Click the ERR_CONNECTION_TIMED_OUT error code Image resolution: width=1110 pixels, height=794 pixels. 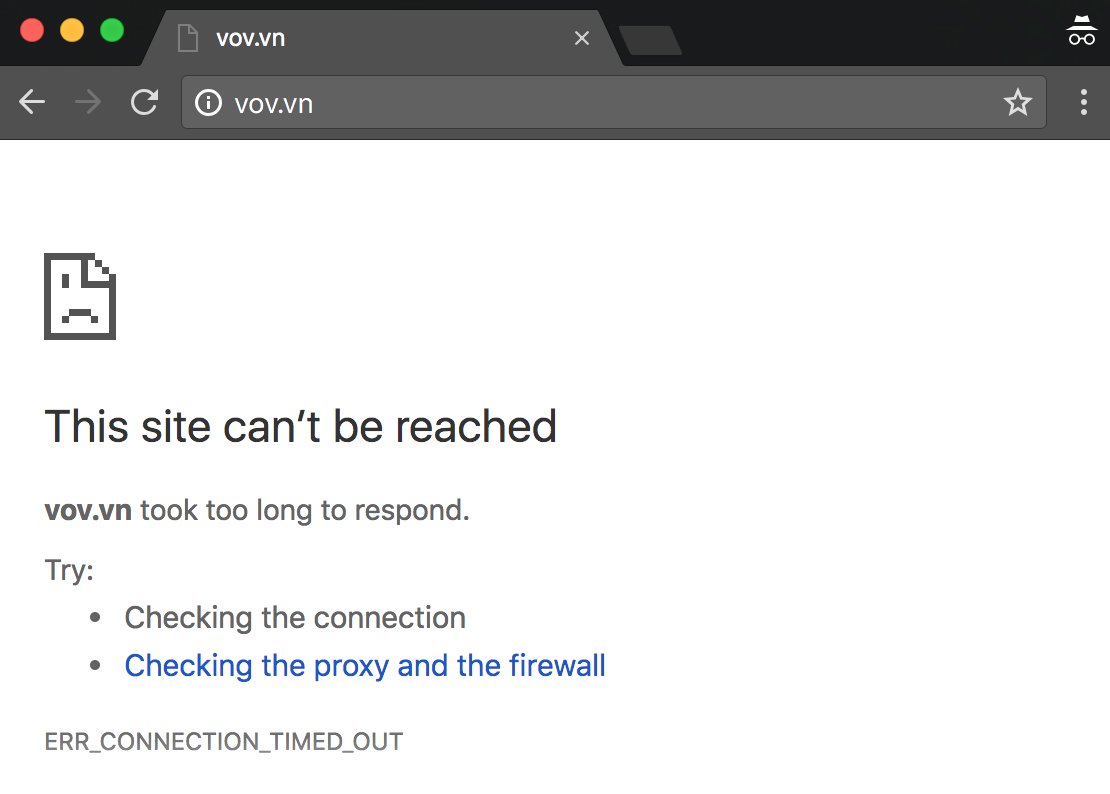224,742
